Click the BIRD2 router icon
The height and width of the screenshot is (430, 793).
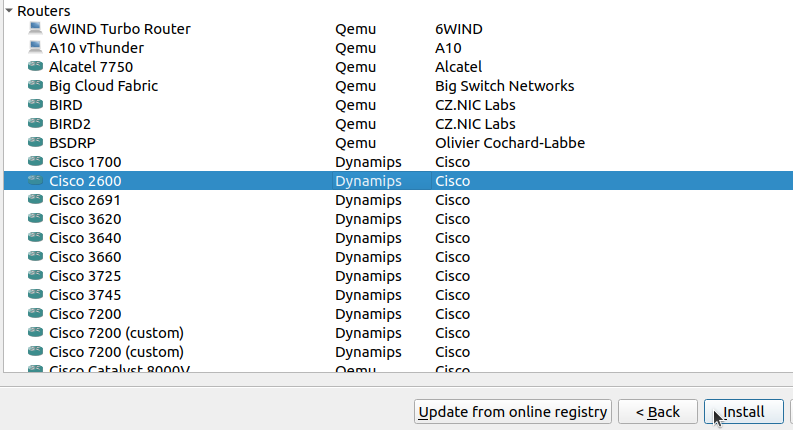point(35,123)
